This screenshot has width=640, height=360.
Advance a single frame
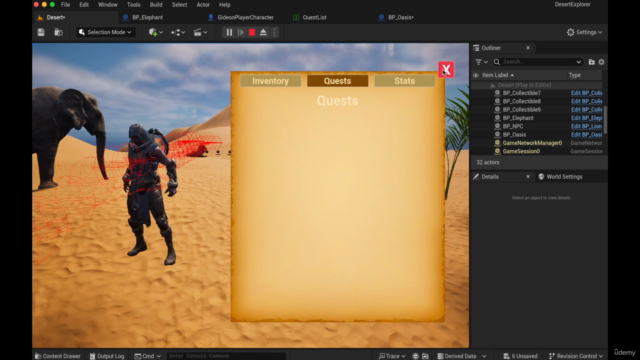[x=241, y=32]
